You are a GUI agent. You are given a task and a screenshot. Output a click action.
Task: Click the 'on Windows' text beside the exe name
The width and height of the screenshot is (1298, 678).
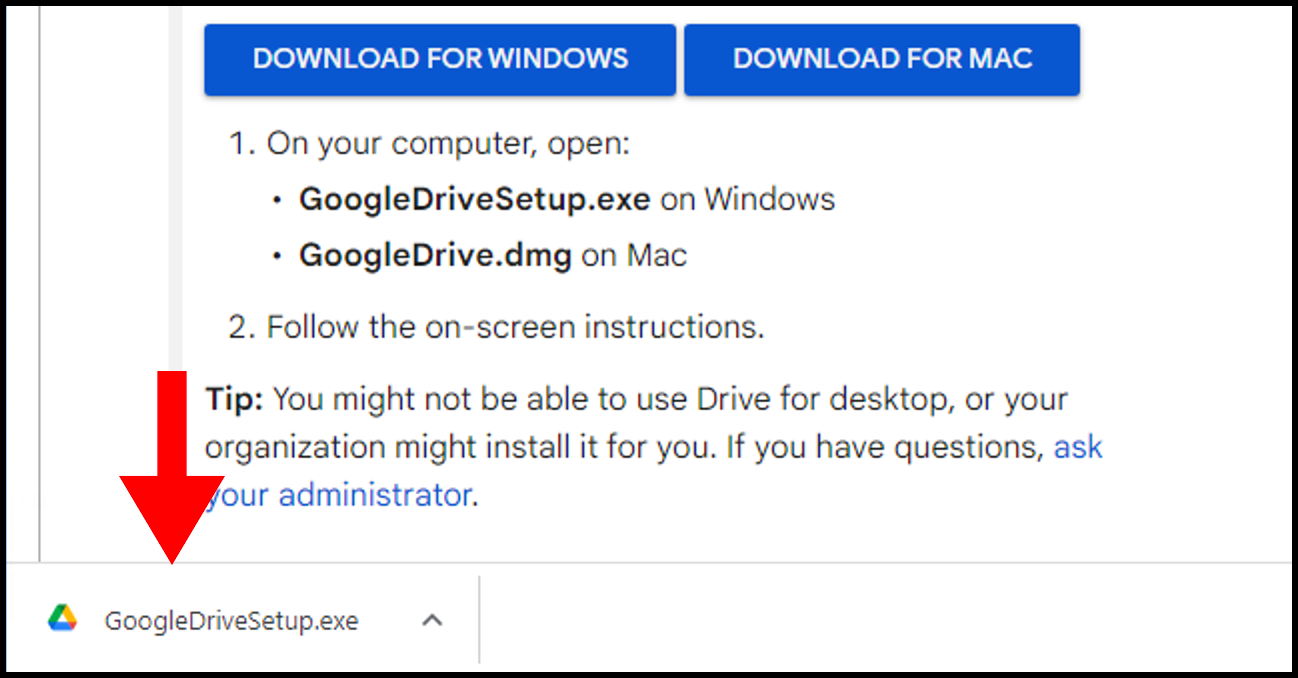(748, 199)
